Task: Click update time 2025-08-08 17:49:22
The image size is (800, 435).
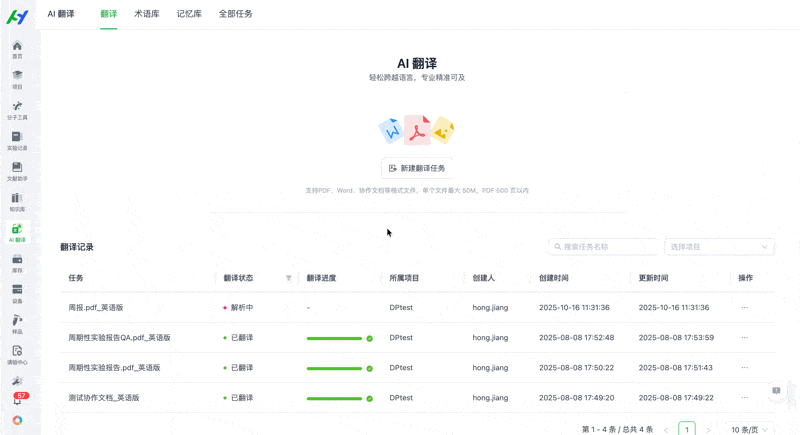Action: point(676,398)
